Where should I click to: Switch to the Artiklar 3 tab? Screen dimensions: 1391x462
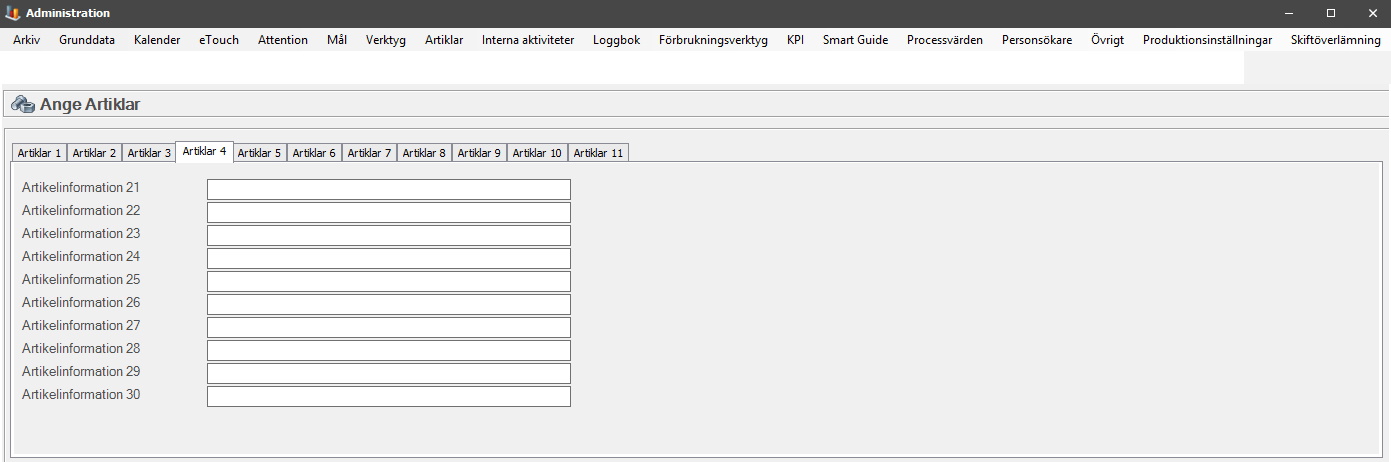(149, 153)
